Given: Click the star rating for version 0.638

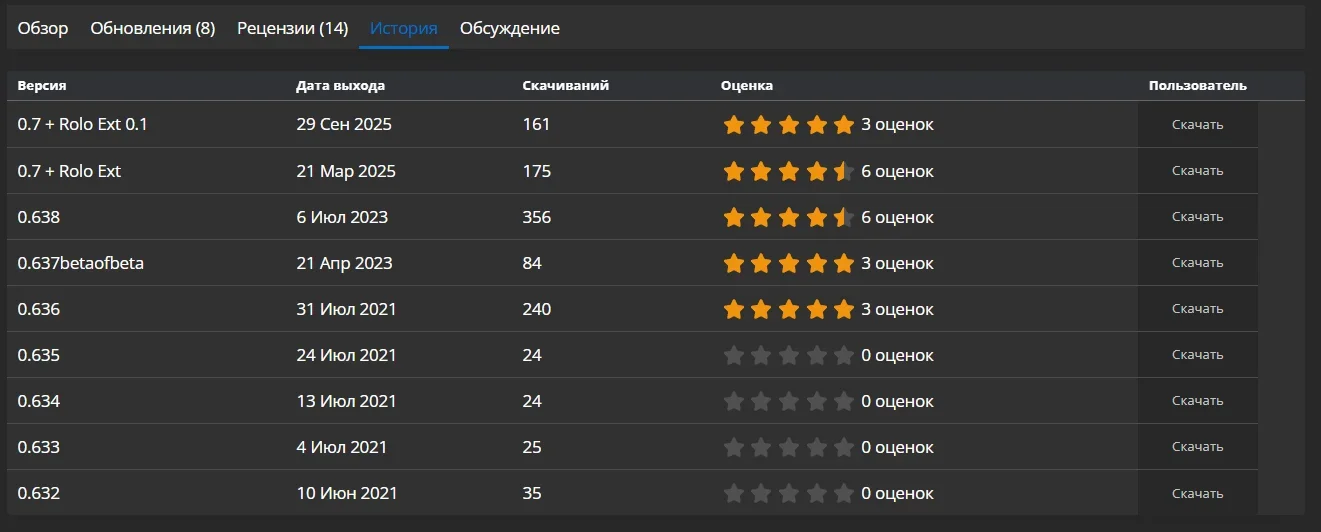Looking at the screenshot, I should point(788,217).
